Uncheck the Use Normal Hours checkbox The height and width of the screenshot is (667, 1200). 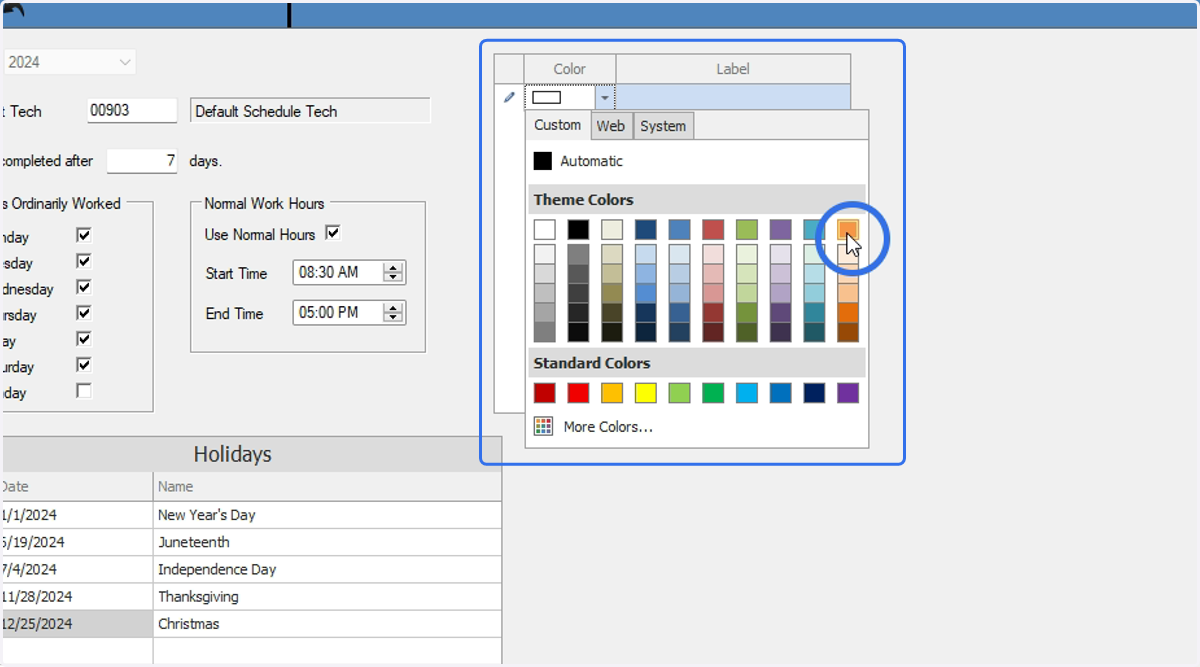pyautogui.click(x=333, y=233)
